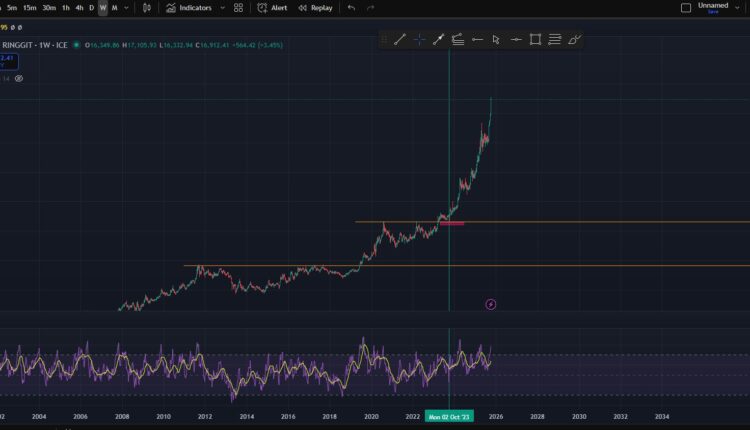Image resolution: width=750 pixels, height=430 pixels.
Task: Click the lightning bolt event marker
Action: click(490, 304)
